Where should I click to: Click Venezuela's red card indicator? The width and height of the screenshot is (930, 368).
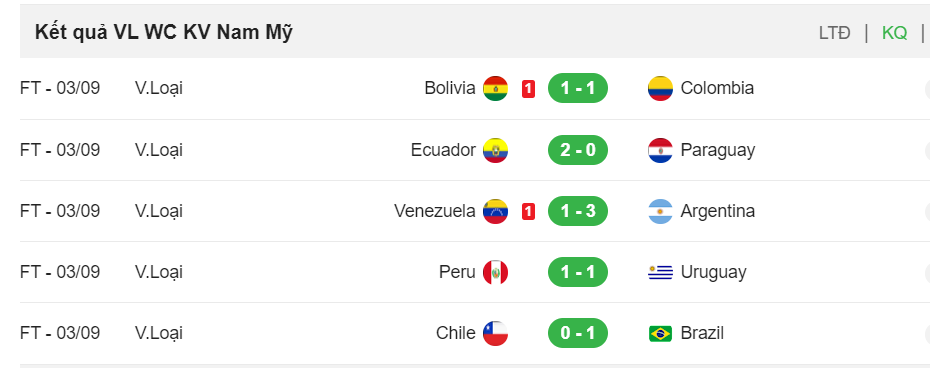528,211
